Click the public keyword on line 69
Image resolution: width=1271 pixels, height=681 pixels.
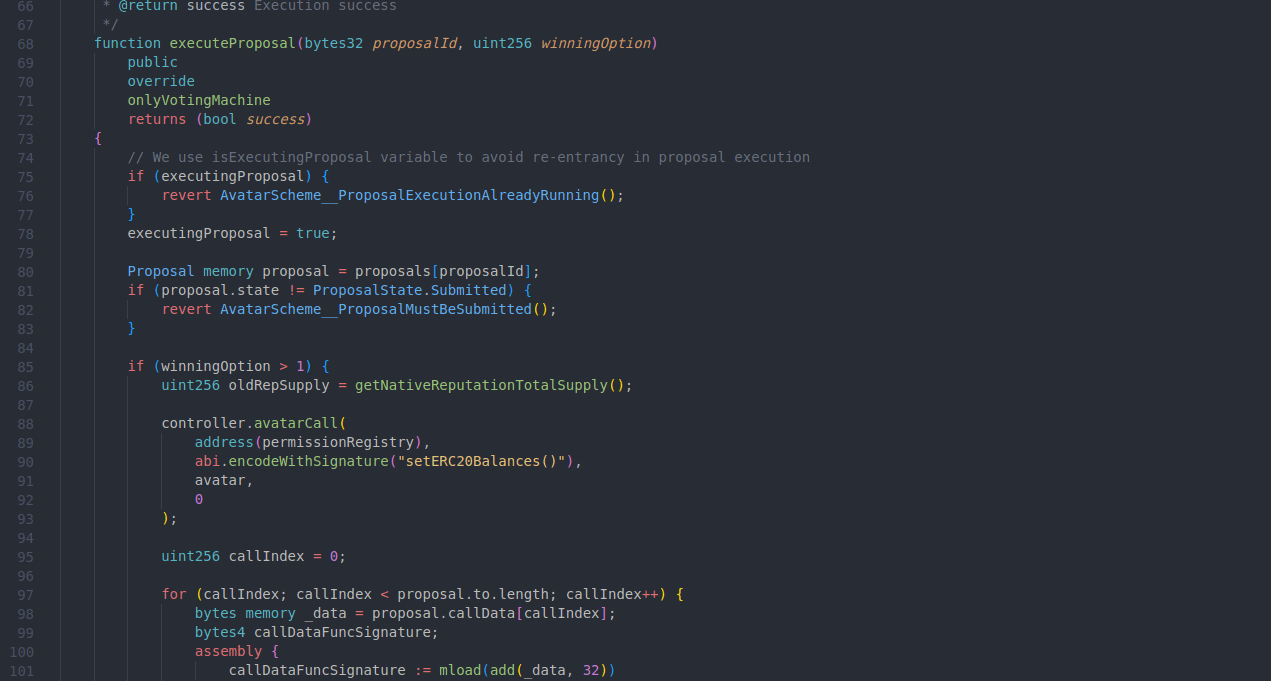[152, 62]
